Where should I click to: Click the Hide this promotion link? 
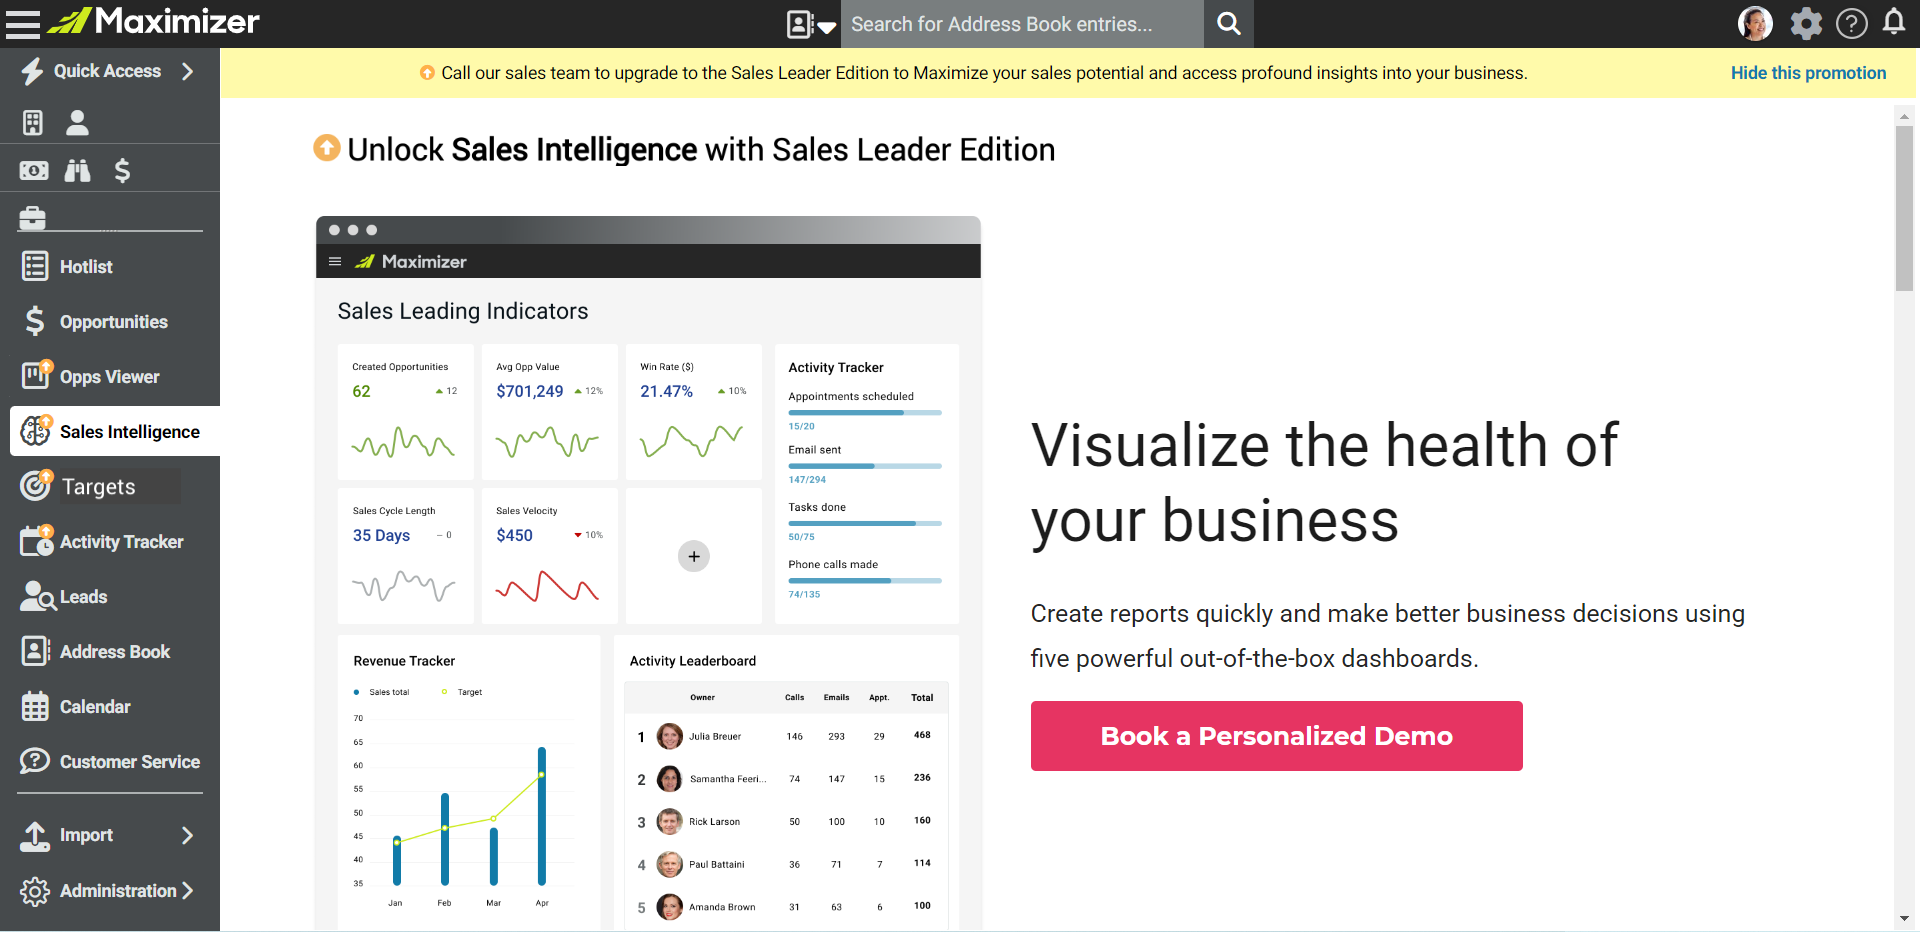coord(1808,73)
